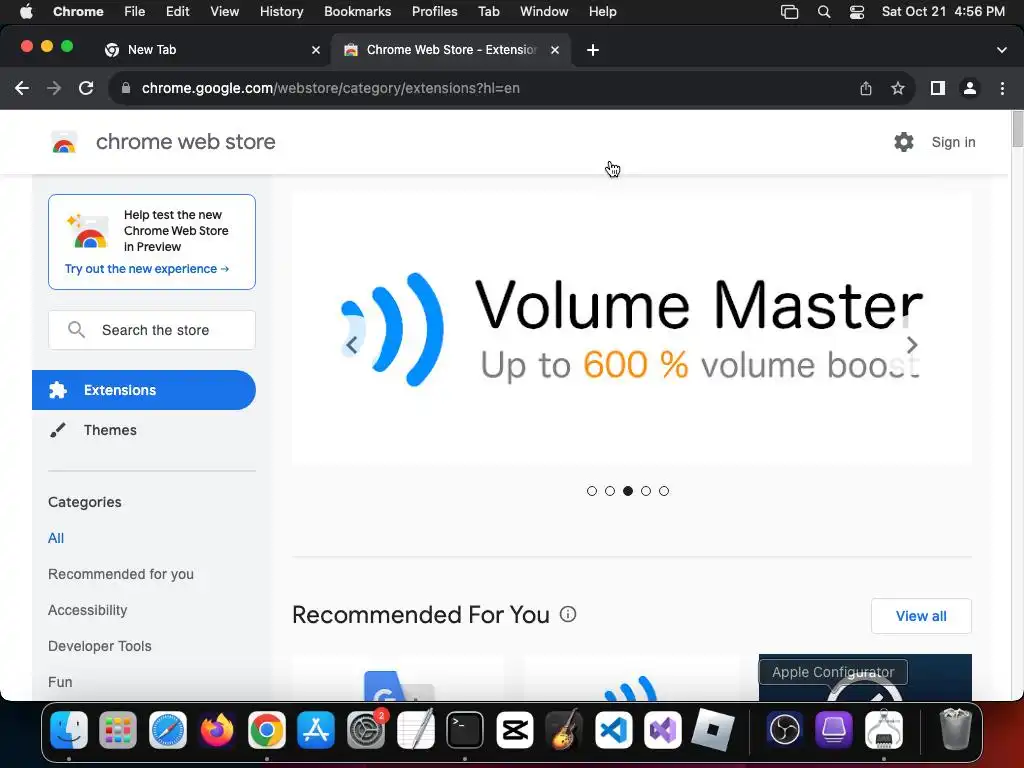The image size is (1024, 768).
Task: Click the padlock site info icon
Action: [126, 88]
